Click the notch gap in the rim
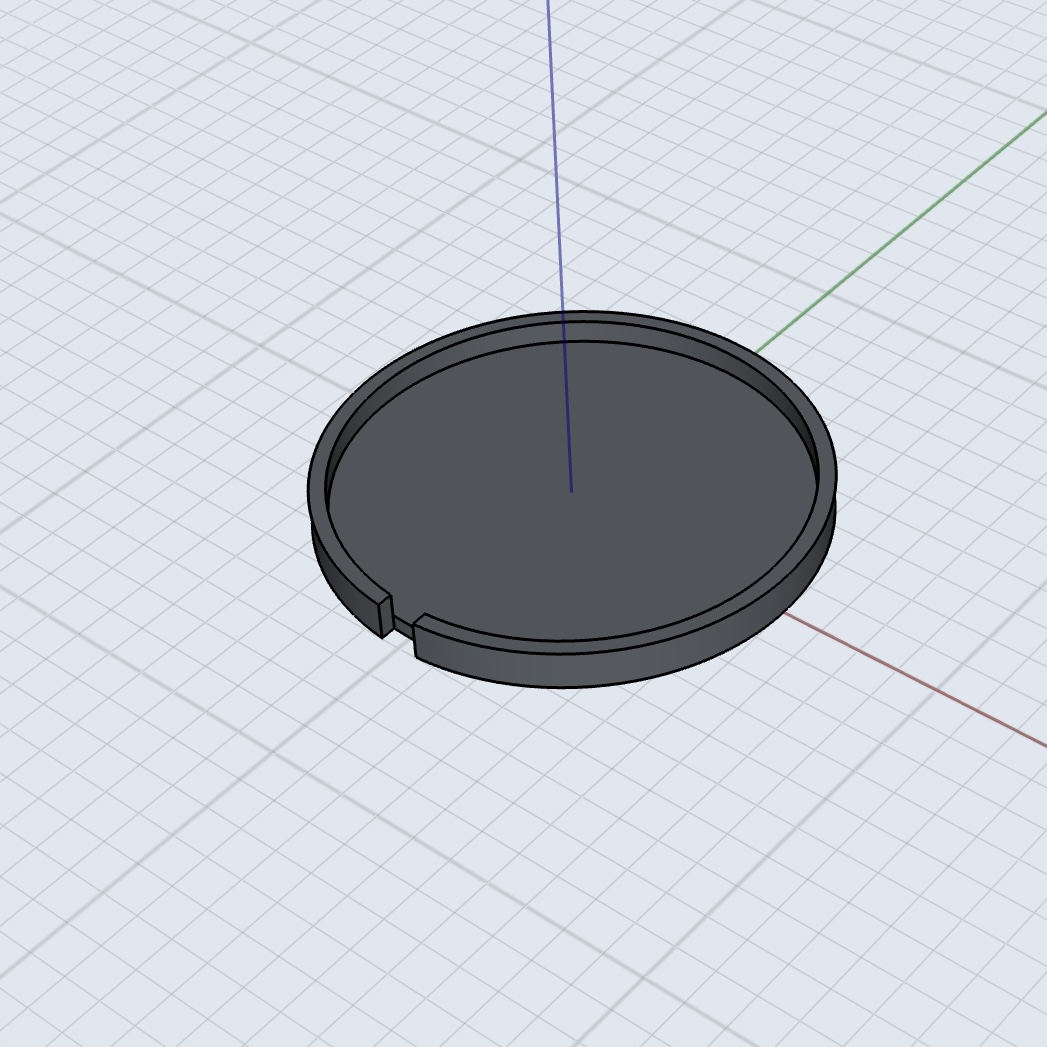The height and width of the screenshot is (1047, 1047). 402,625
